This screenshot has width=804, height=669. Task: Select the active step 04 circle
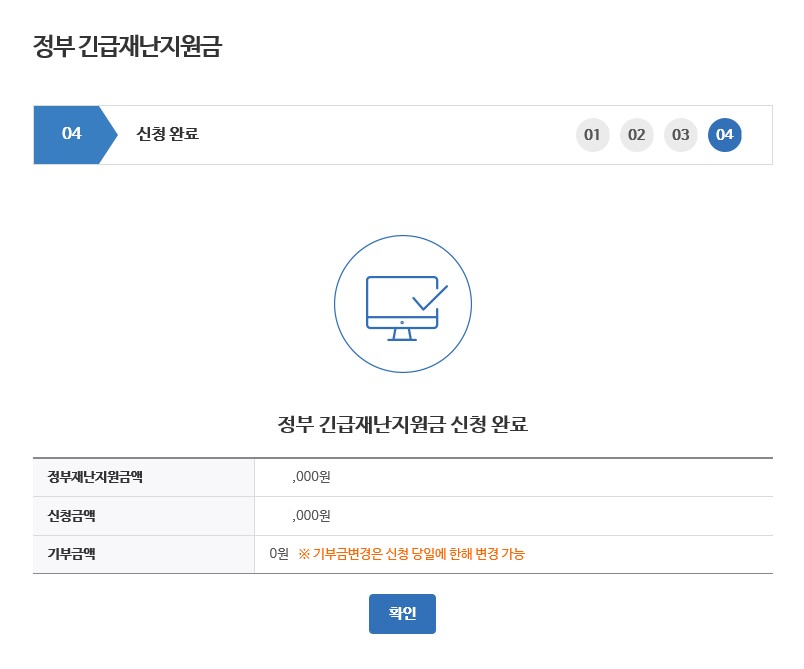click(725, 135)
